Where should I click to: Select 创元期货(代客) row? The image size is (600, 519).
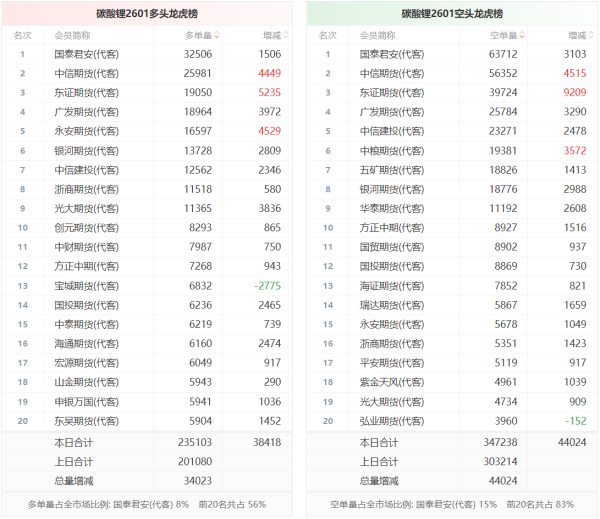(147, 228)
